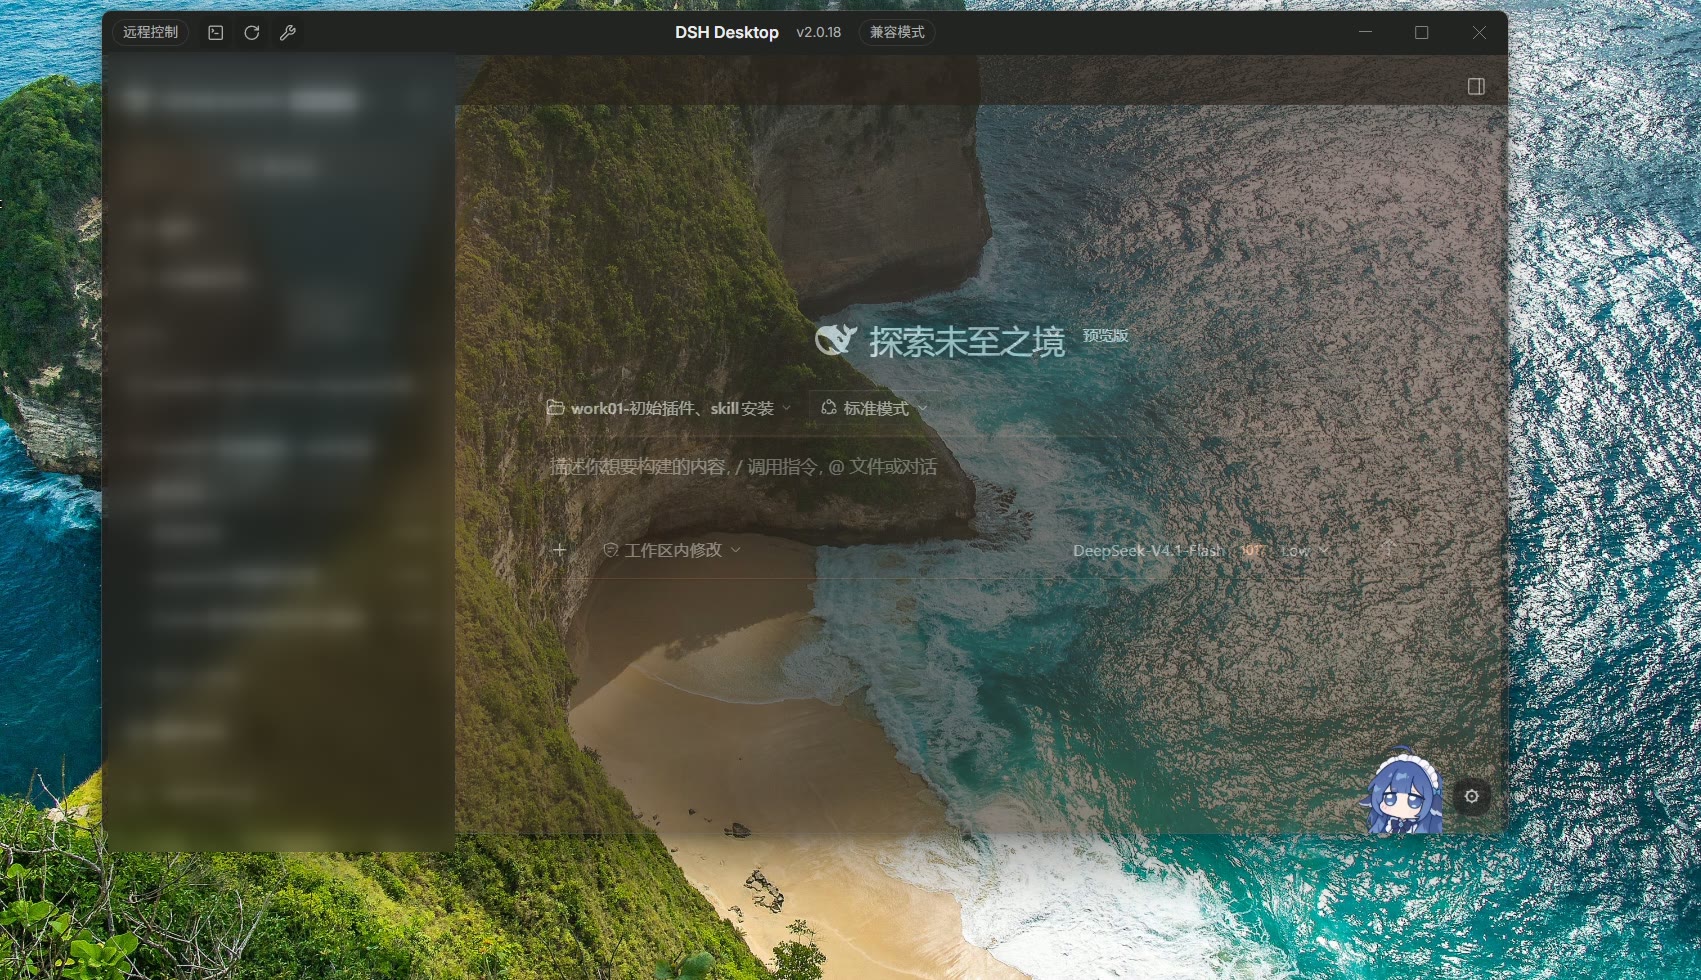Open the DeepSeek-V4.1-Flash model selector
This screenshot has height=980, width=1701.
coord(1201,551)
